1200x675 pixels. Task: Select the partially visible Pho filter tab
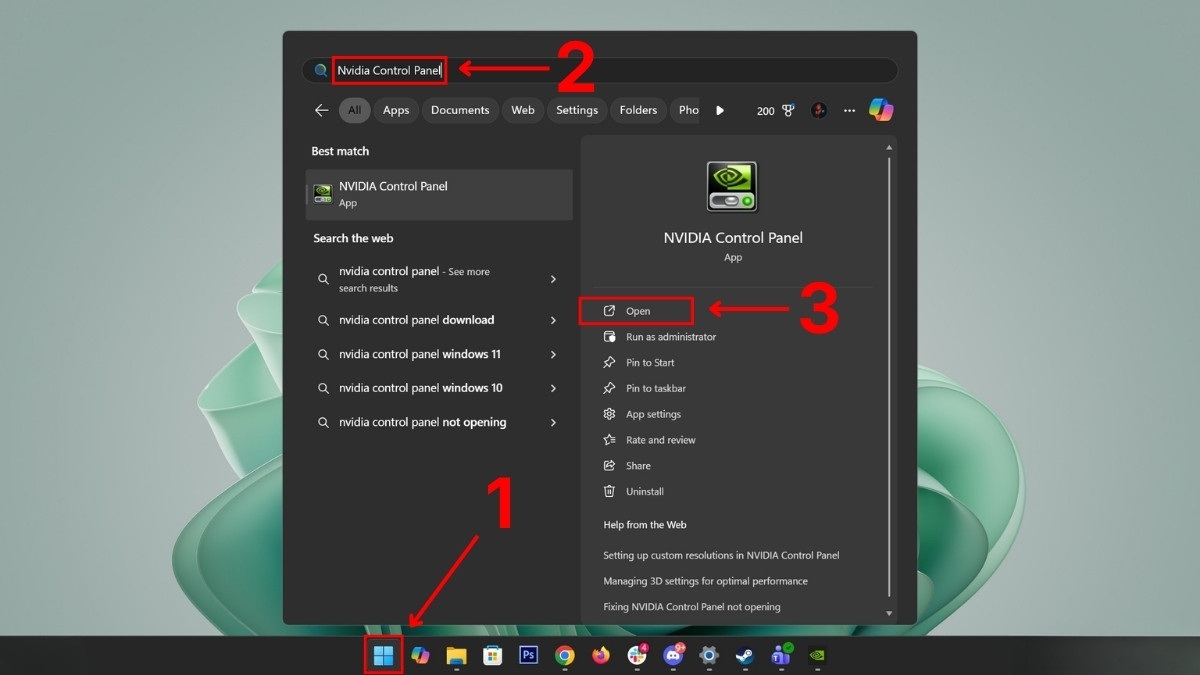tap(687, 110)
